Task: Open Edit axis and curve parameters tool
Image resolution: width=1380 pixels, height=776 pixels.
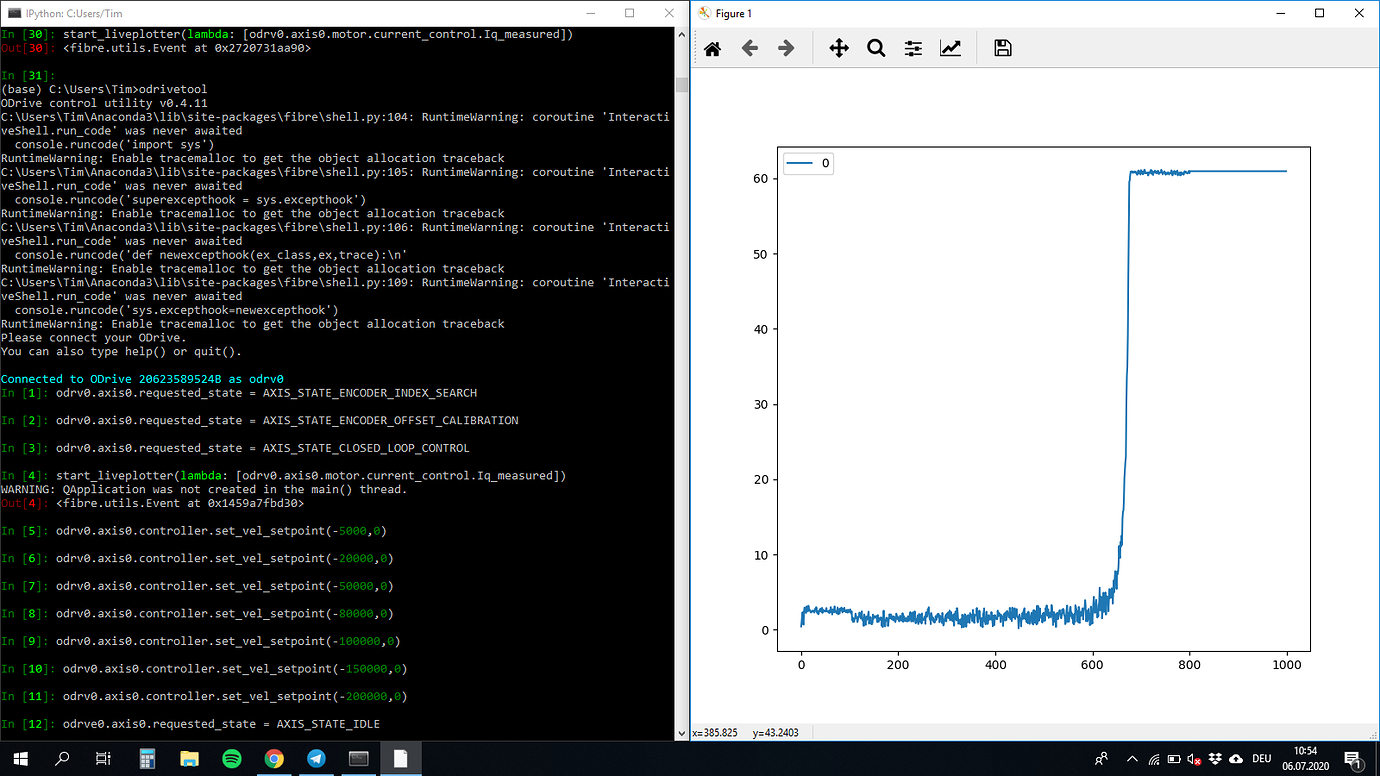Action: click(950, 48)
